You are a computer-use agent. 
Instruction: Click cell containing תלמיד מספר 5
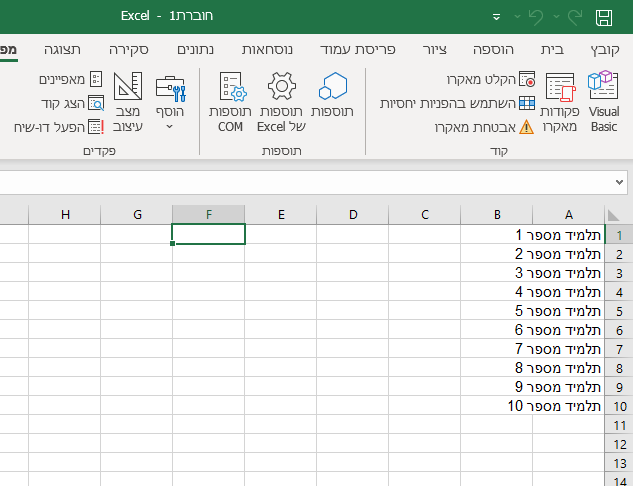click(569, 311)
